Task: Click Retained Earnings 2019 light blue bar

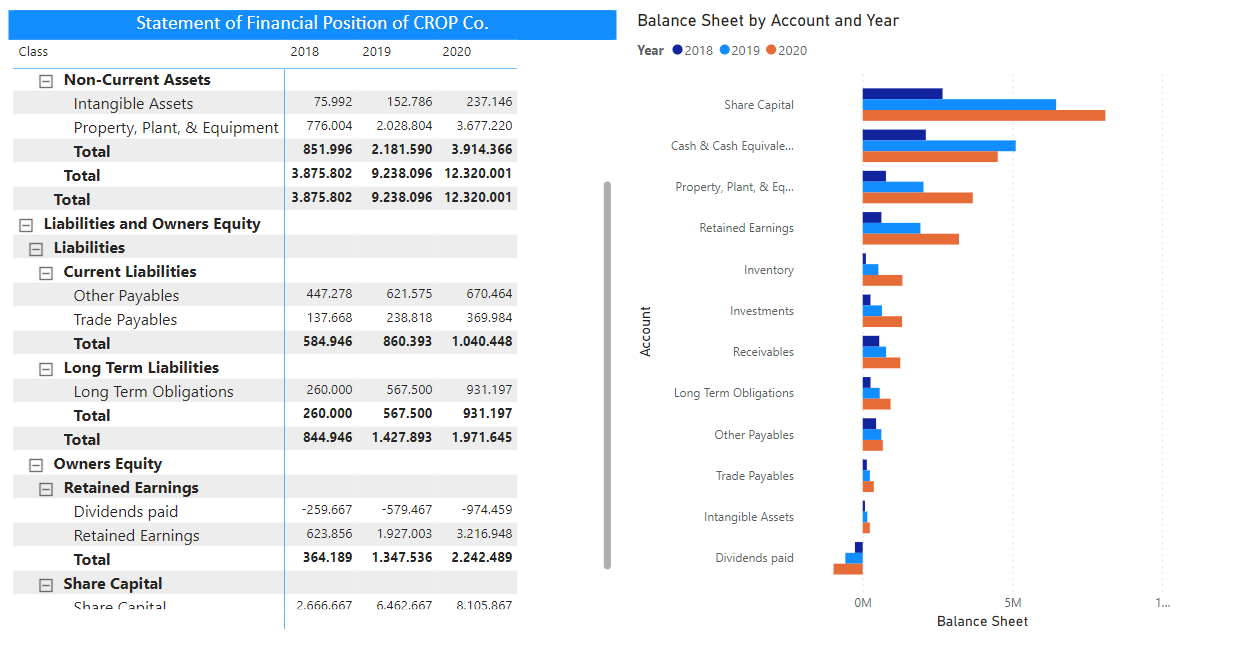Action: point(892,228)
